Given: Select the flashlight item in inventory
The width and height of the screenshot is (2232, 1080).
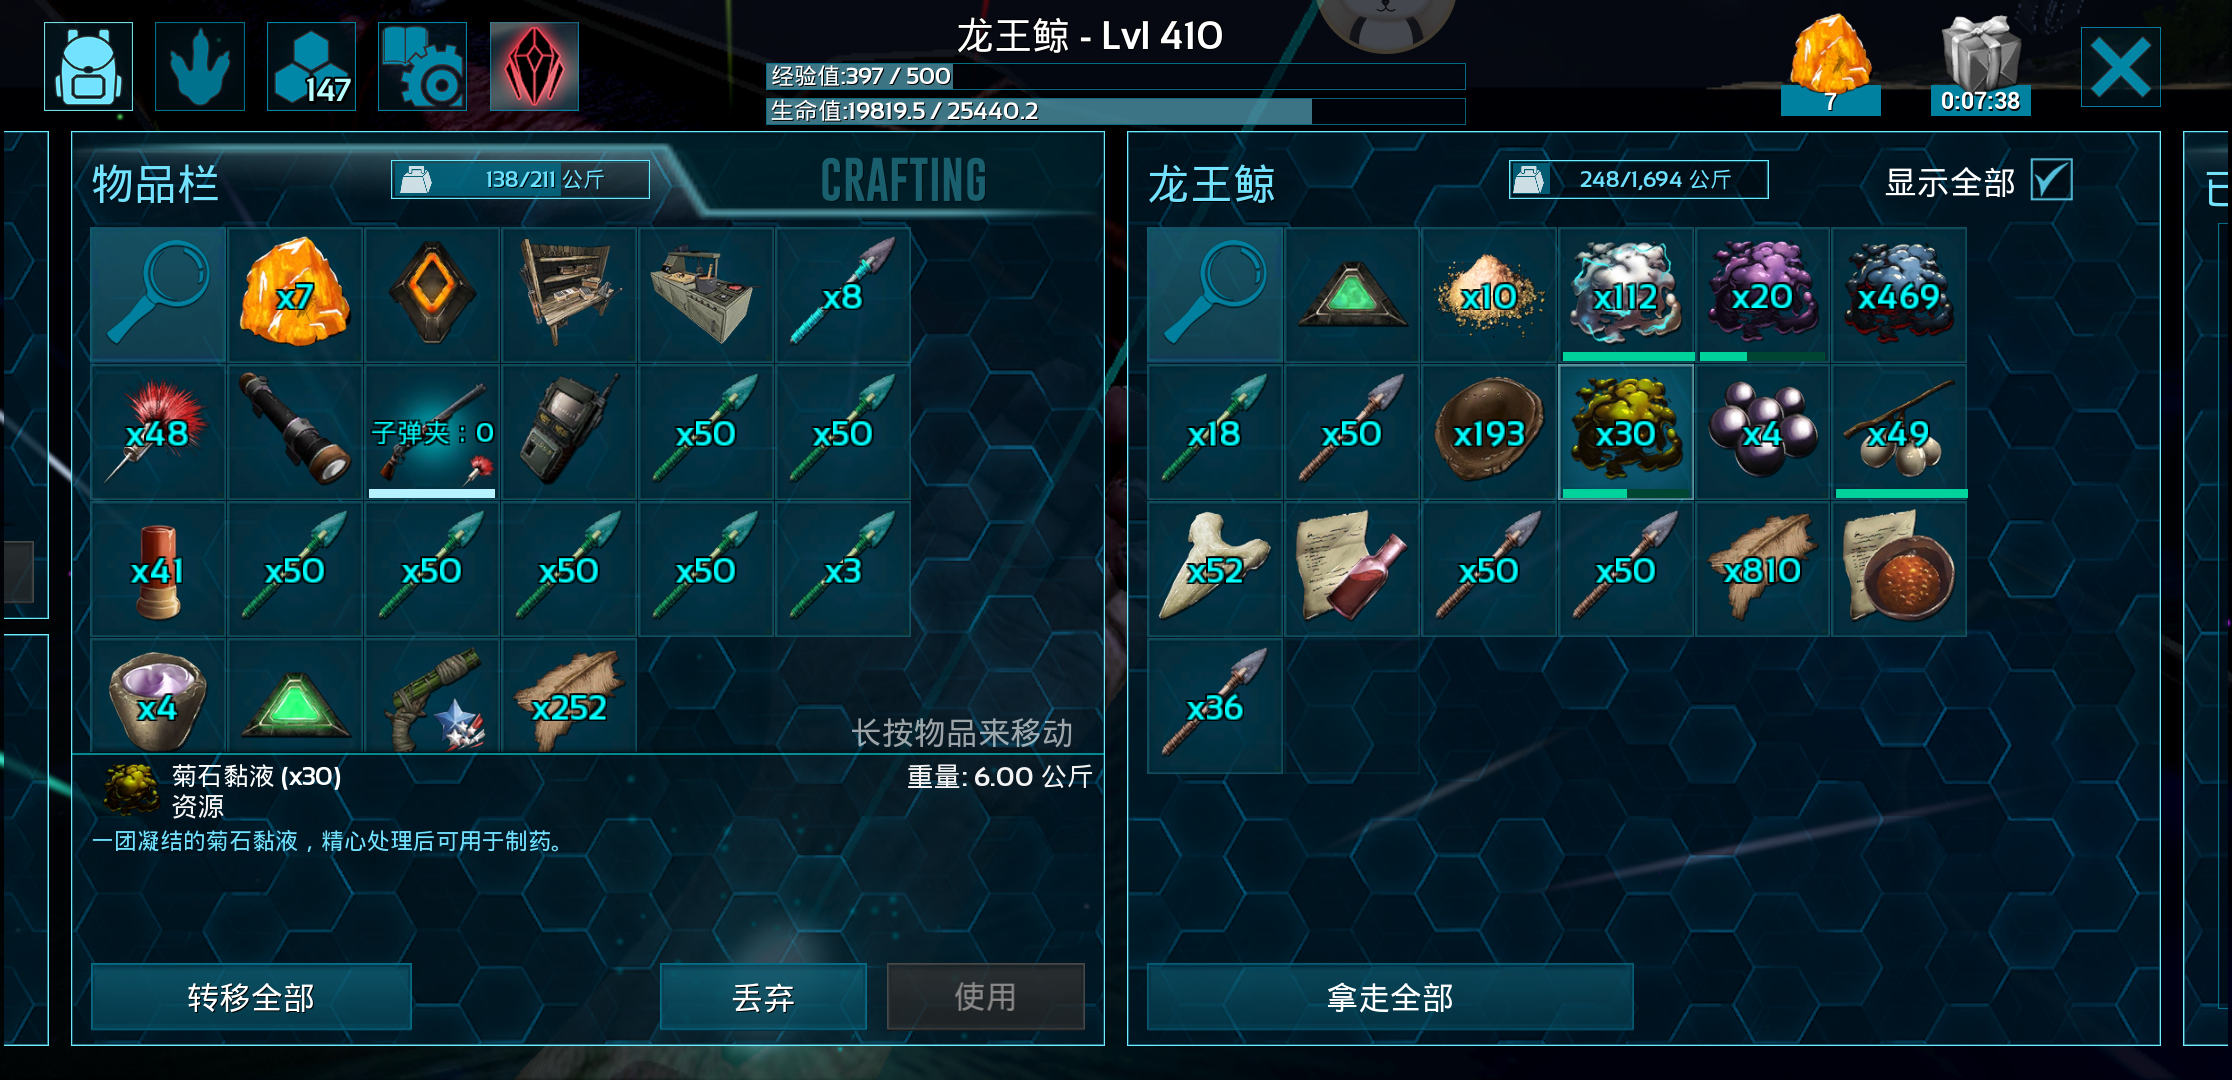Looking at the screenshot, I should [x=295, y=432].
